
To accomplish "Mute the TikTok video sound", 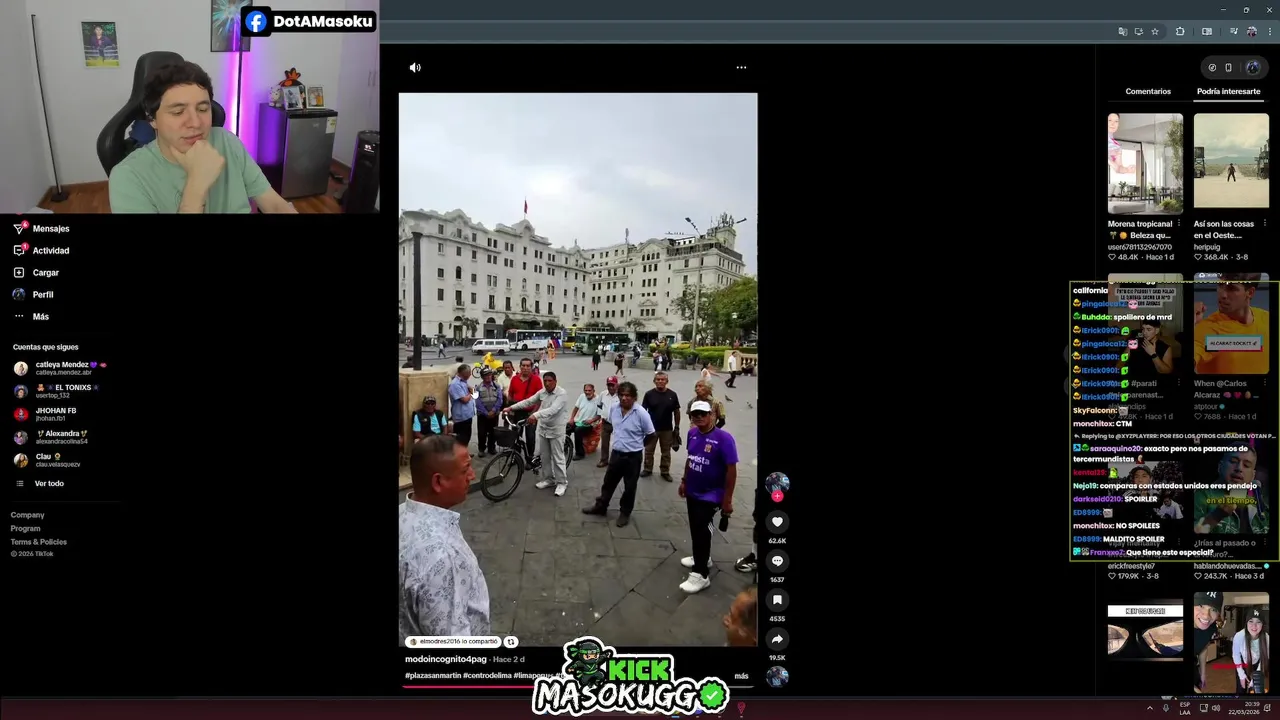I will pos(415,68).
